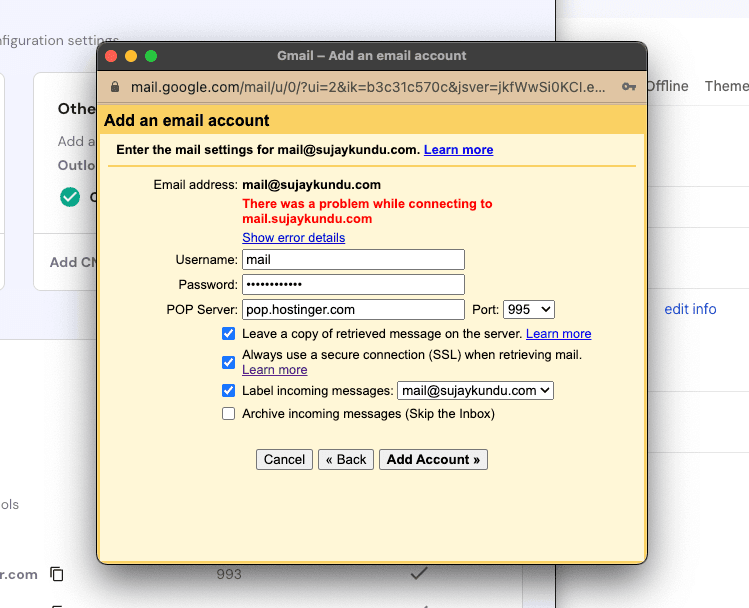Click the red close window button
Image resolution: width=749 pixels, height=608 pixels.
tap(111, 56)
